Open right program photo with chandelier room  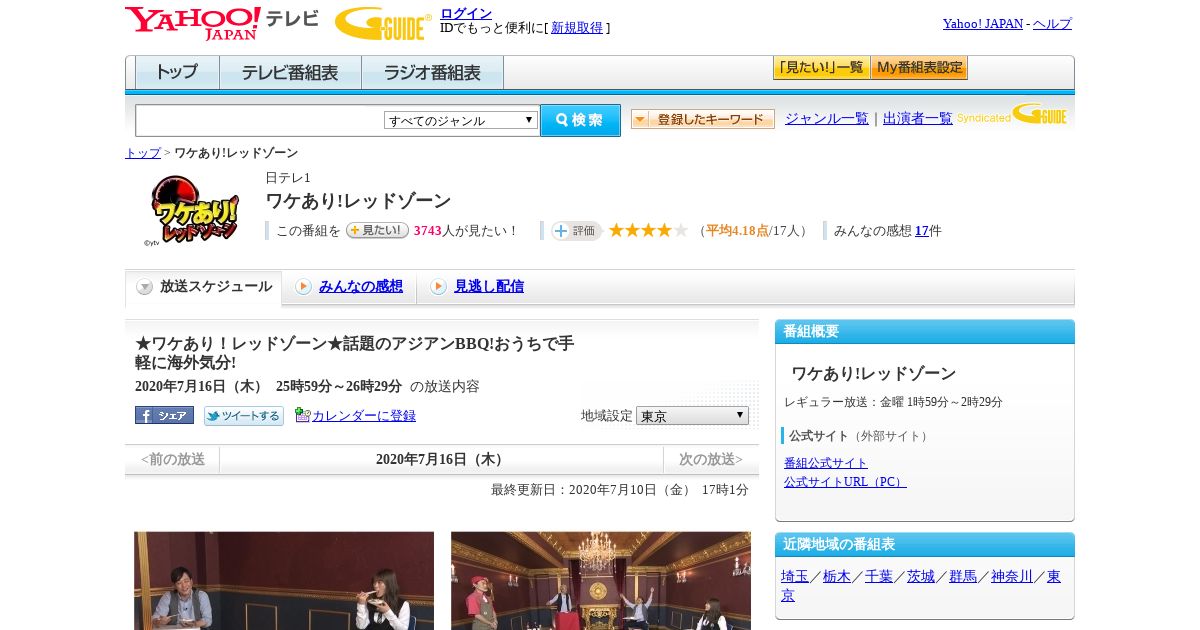tap(601, 581)
